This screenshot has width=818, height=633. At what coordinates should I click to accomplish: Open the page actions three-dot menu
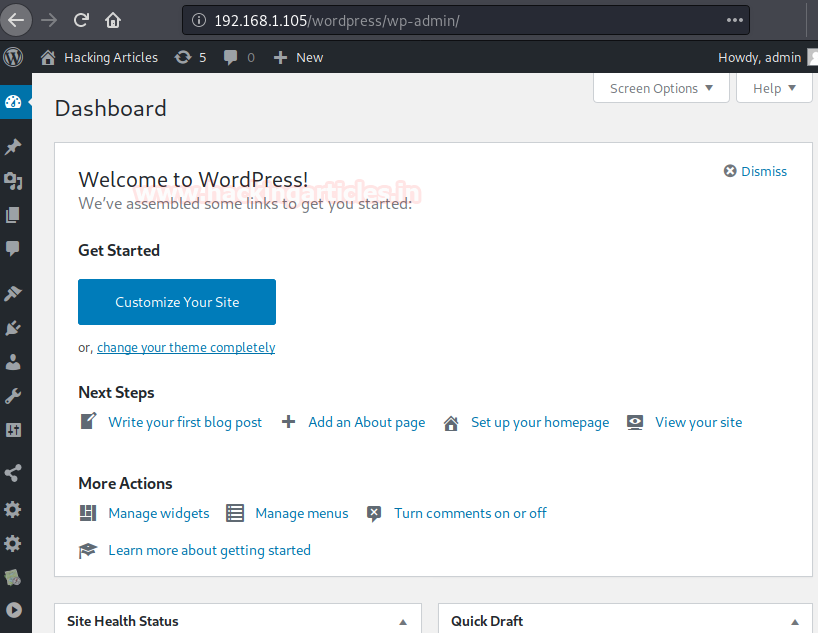tap(735, 20)
